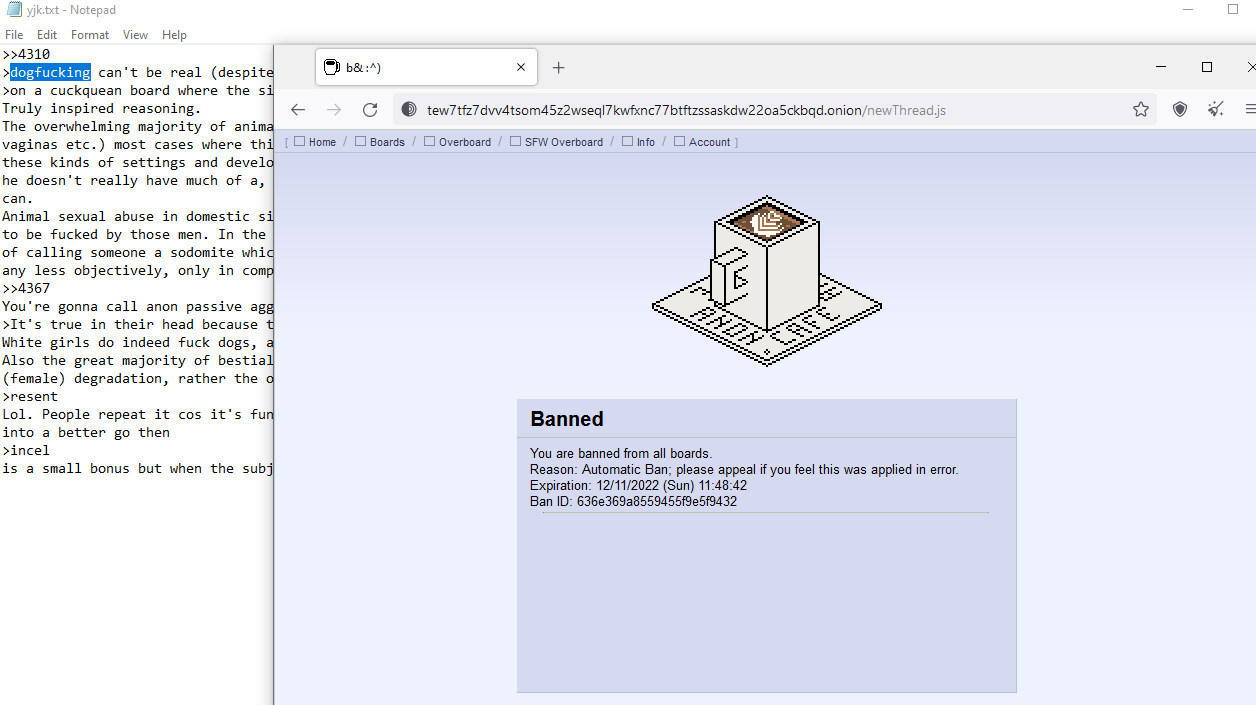This screenshot has height=705, width=1256.
Task: Minimize the browser window
Action: click(x=1161, y=67)
